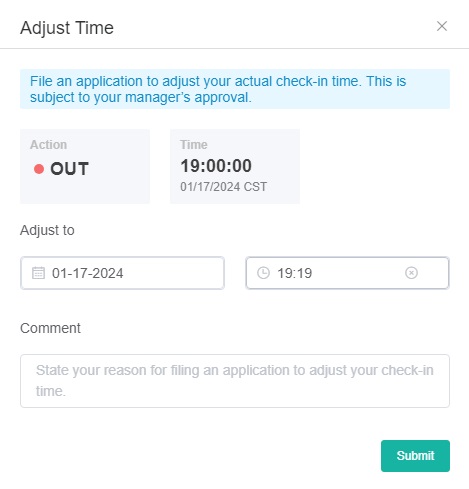The width and height of the screenshot is (469, 489).
Task: Click the blue check-in notice first line
Action: tap(218, 81)
